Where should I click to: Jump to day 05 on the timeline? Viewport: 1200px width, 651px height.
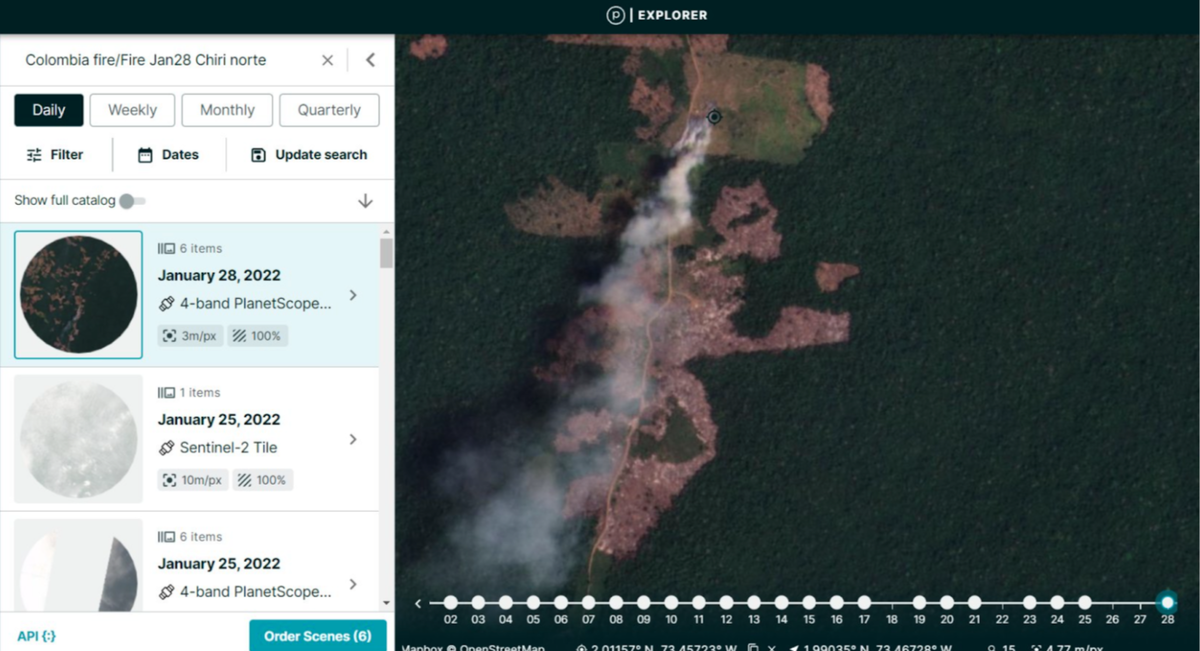point(533,603)
